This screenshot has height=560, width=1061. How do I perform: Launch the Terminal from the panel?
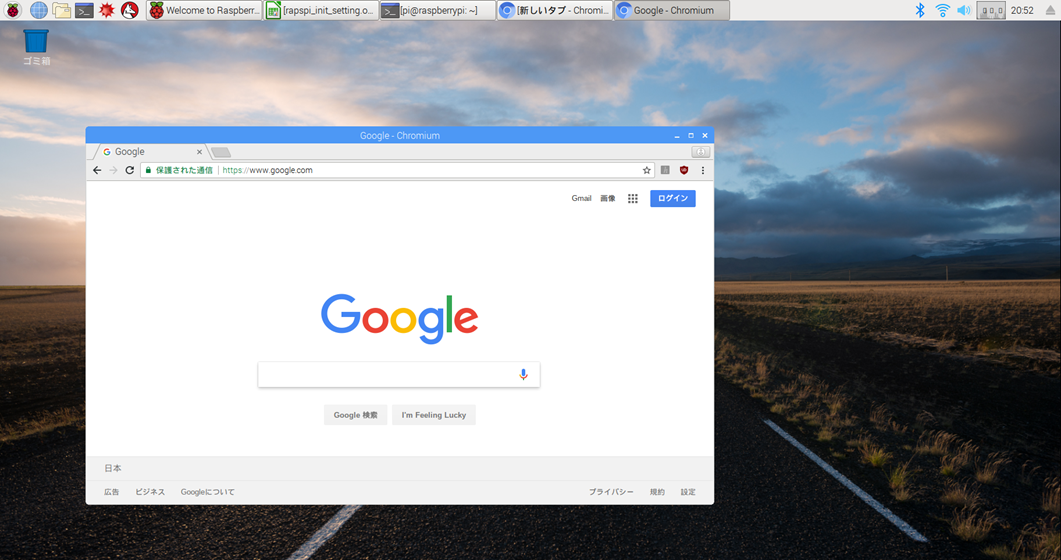[84, 10]
